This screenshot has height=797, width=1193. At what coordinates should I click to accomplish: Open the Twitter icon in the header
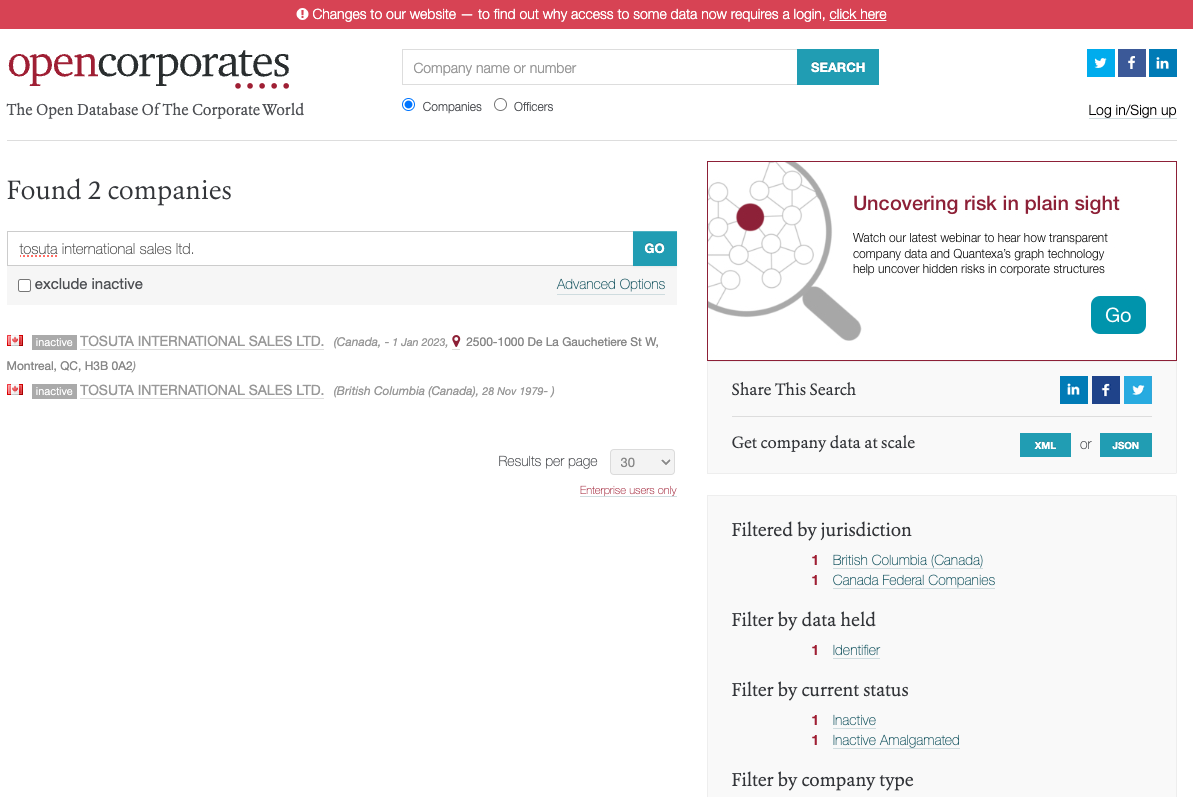click(x=1100, y=63)
